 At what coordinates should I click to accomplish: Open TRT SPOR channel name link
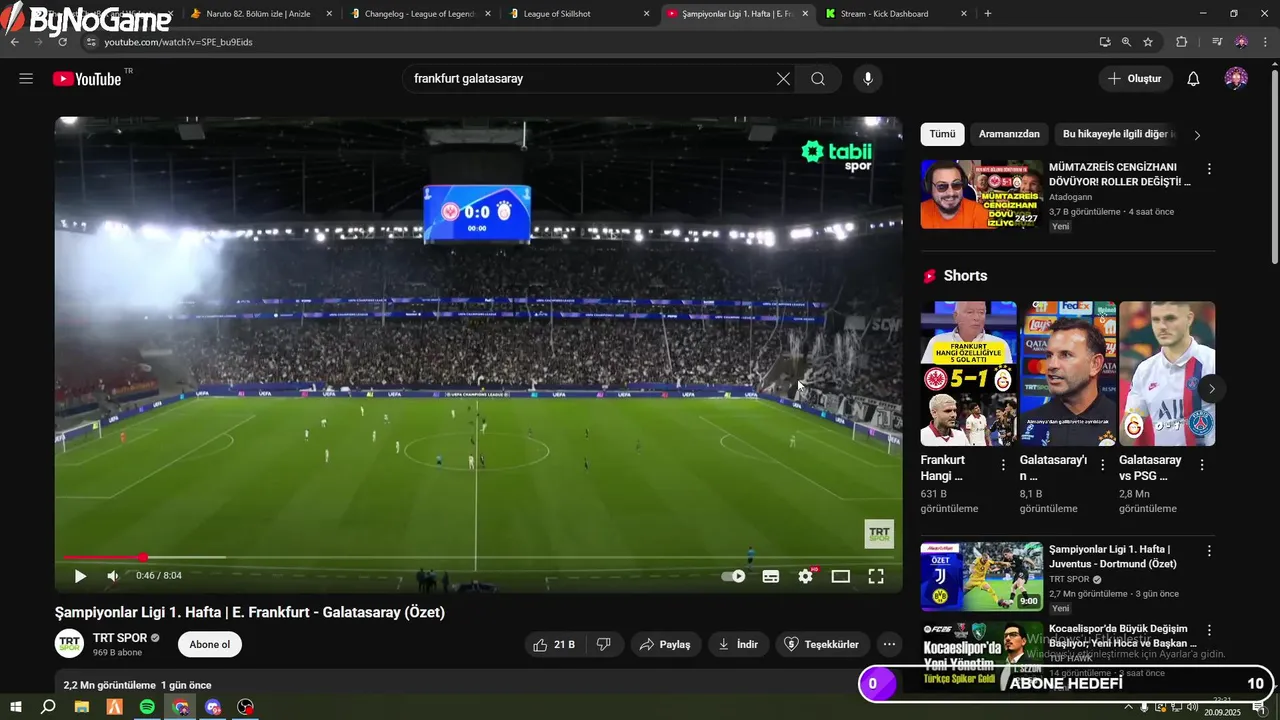point(119,638)
